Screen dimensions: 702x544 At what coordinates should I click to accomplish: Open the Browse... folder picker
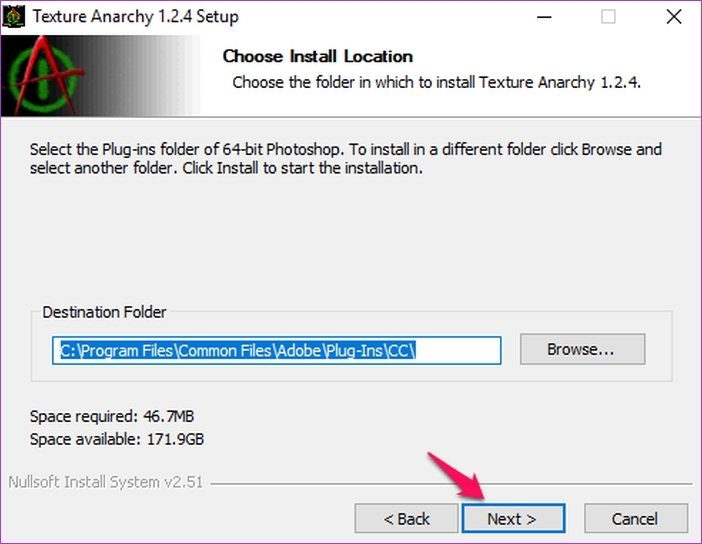[x=582, y=349]
